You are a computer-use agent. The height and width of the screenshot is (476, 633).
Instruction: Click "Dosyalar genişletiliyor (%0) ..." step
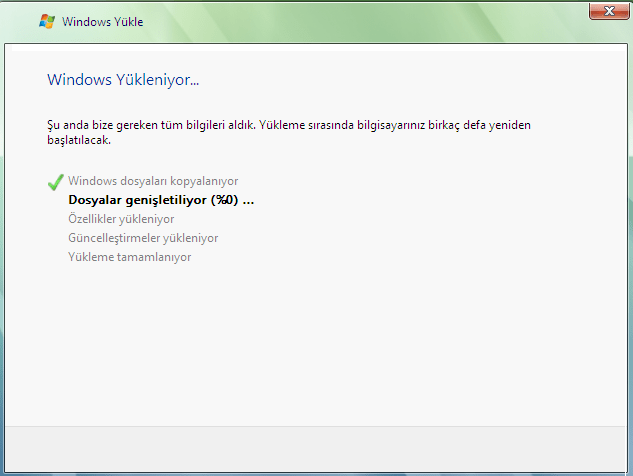click(x=161, y=200)
